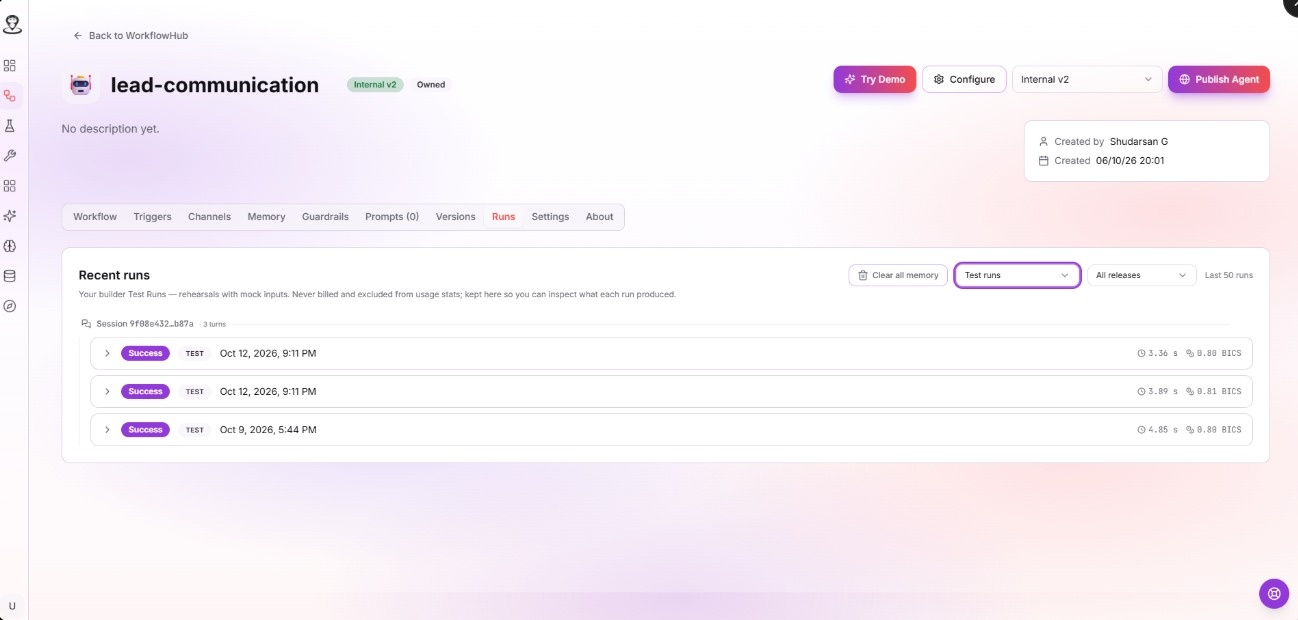Click the Created 06/10/26 20:01 date

pos(1108,161)
